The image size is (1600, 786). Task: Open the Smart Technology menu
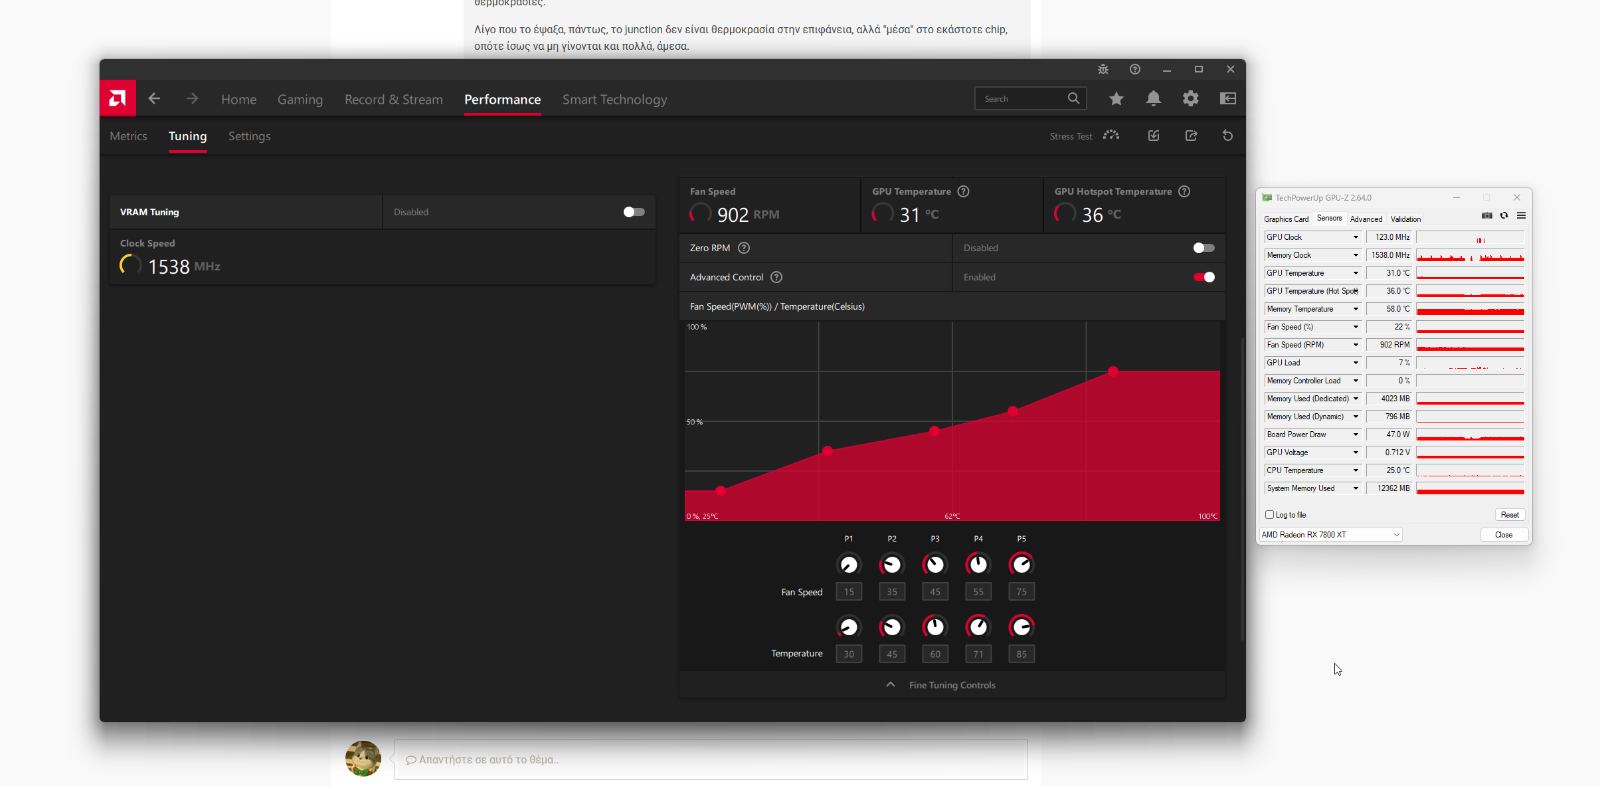pyautogui.click(x=615, y=99)
